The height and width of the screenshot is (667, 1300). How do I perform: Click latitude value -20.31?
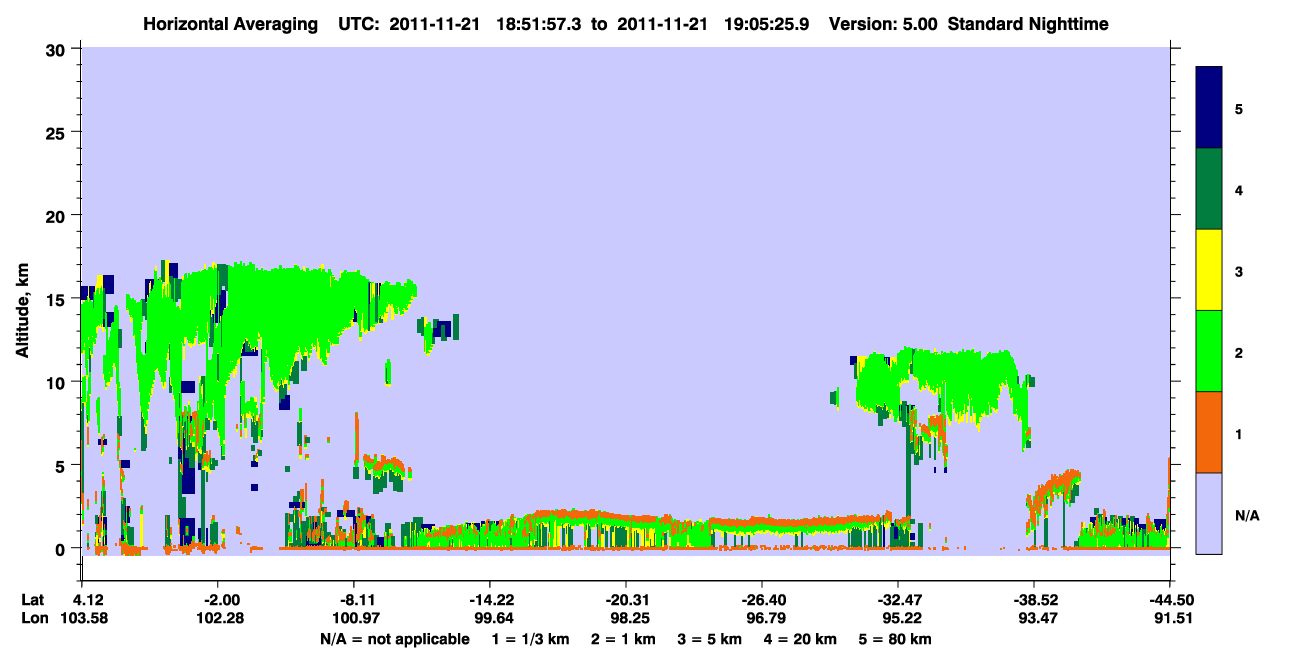[626, 600]
